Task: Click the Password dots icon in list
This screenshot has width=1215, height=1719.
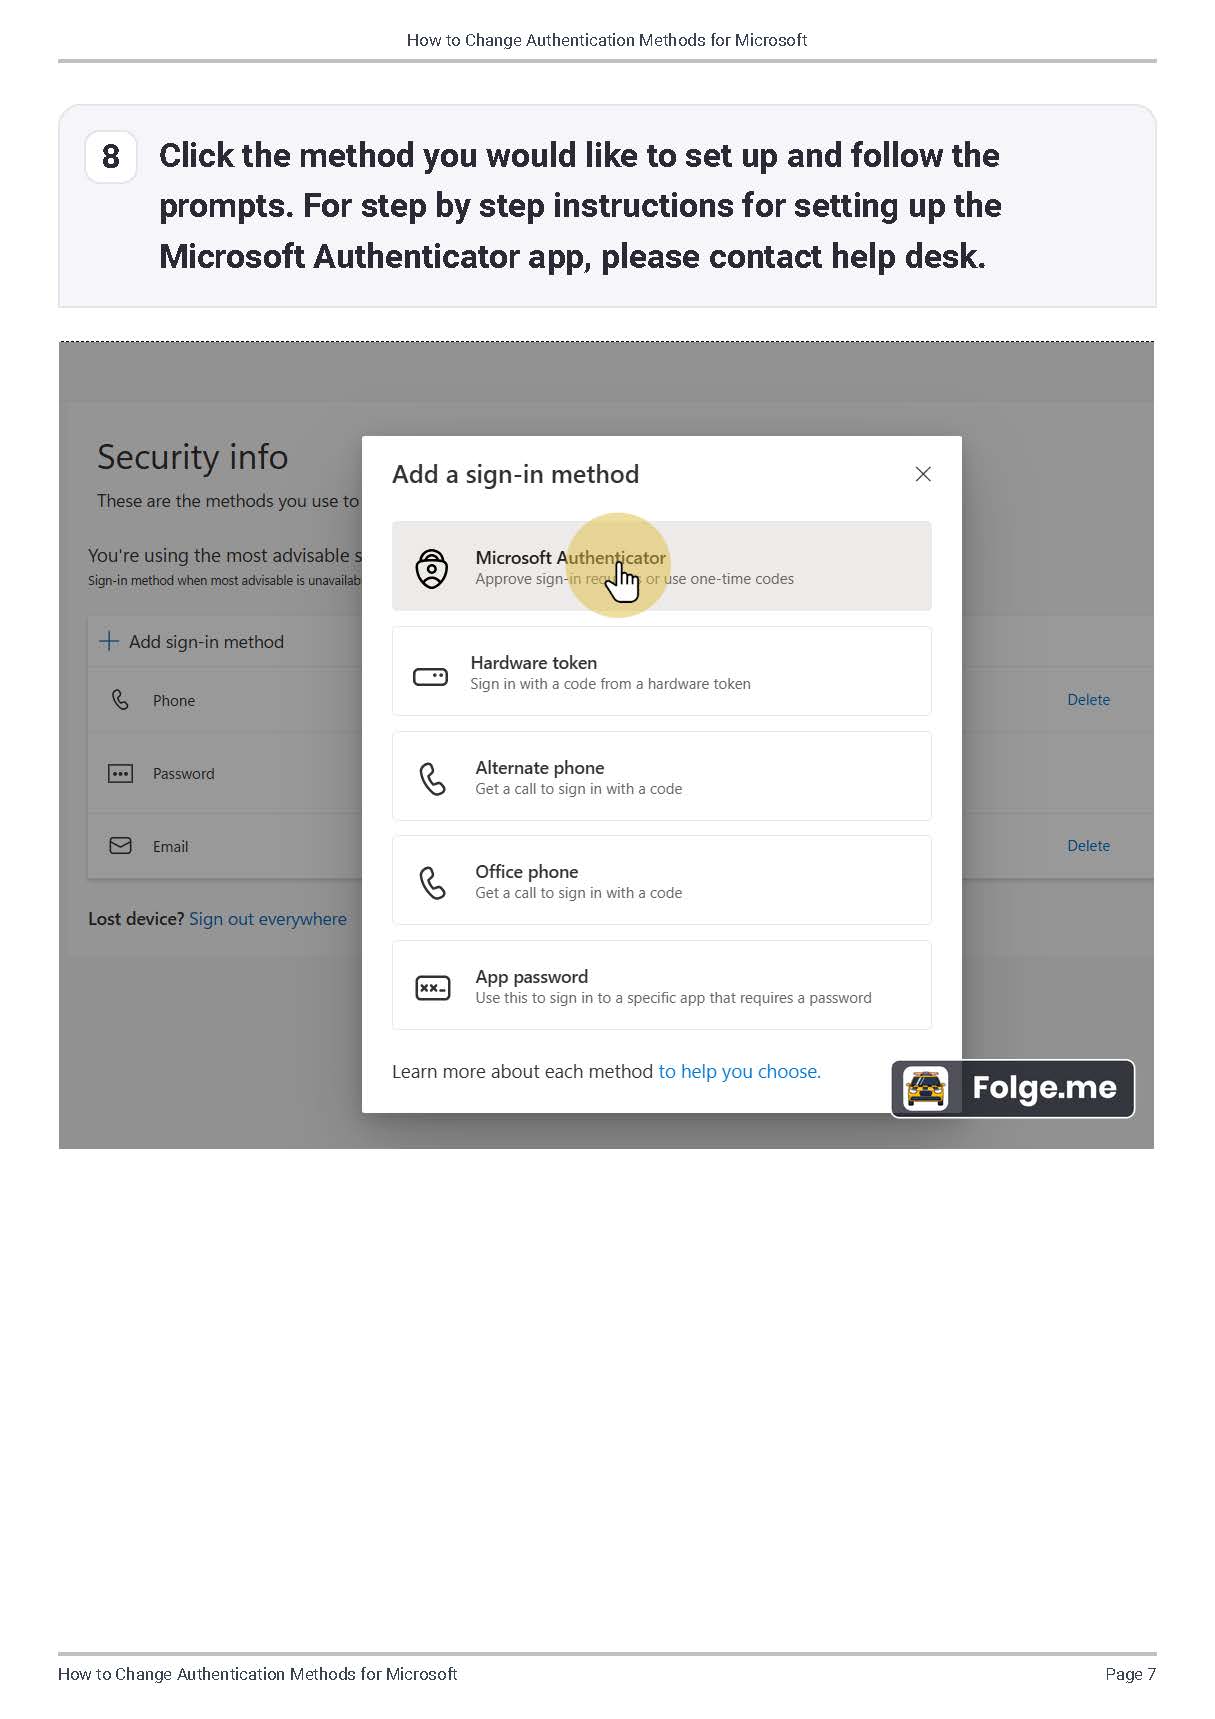Action: click(x=120, y=773)
